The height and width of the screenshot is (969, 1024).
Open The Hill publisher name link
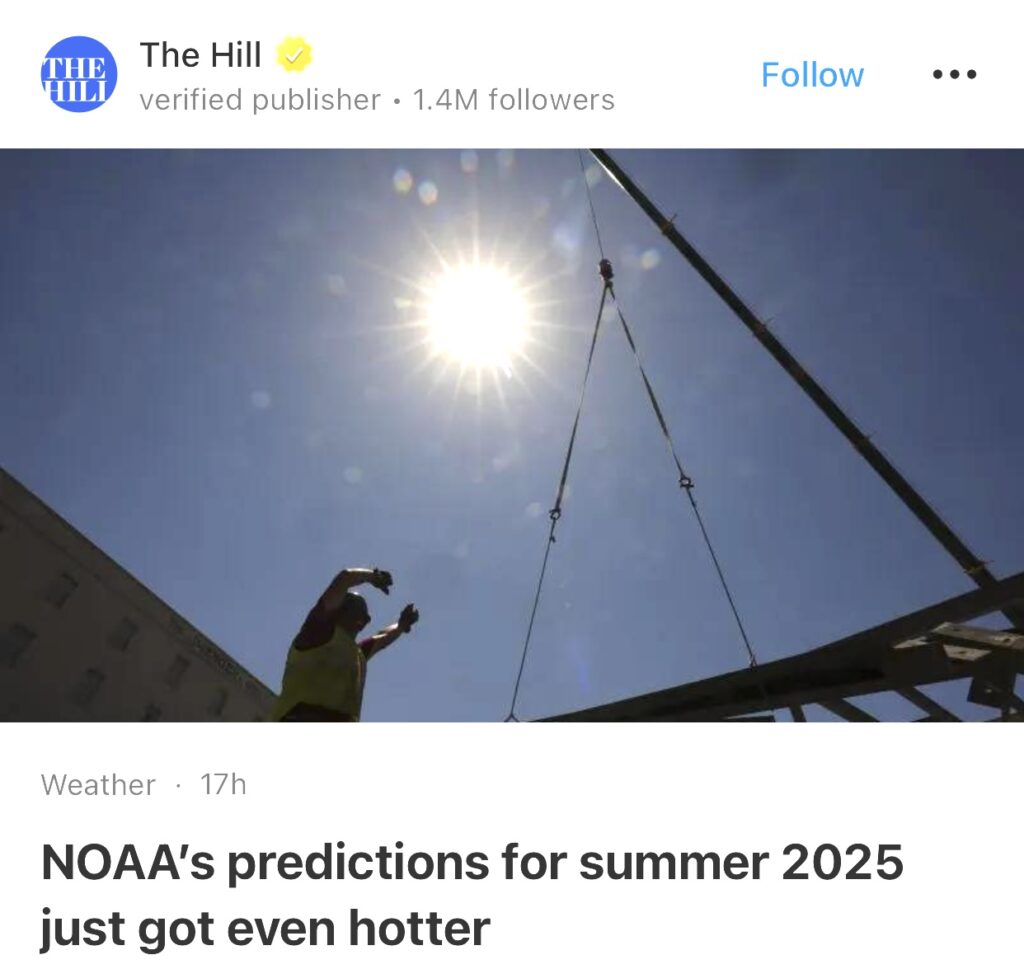(200, 55)
